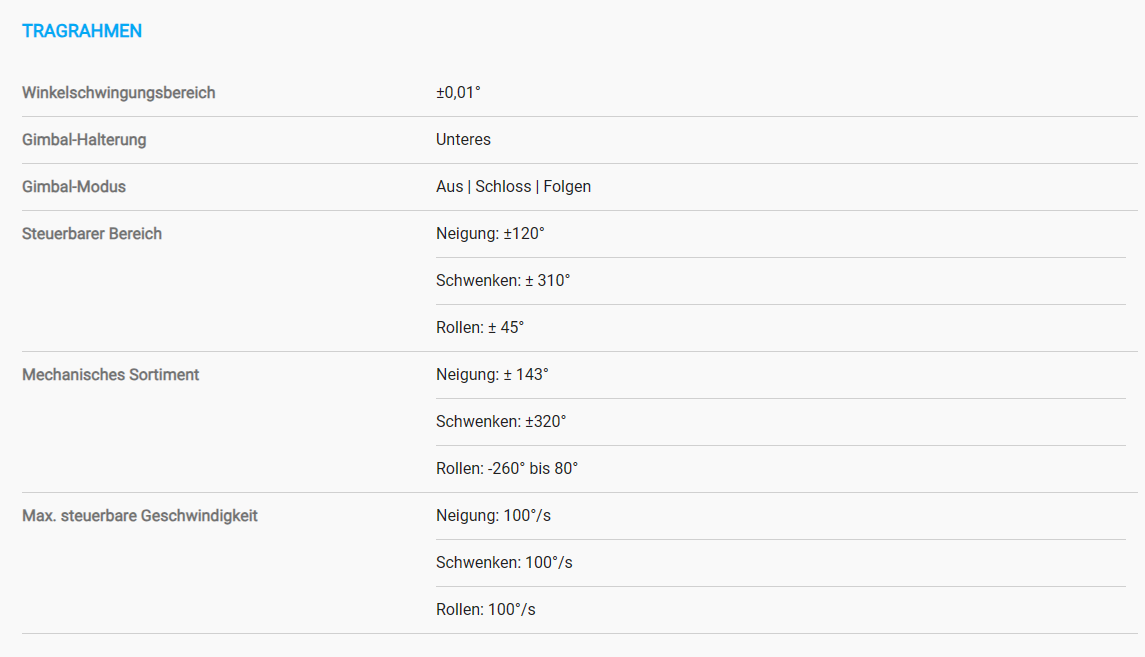Click Aus | Schloss | Folgen value
The height and width of the screenshot is (657, 1145).
coord(513,187)
